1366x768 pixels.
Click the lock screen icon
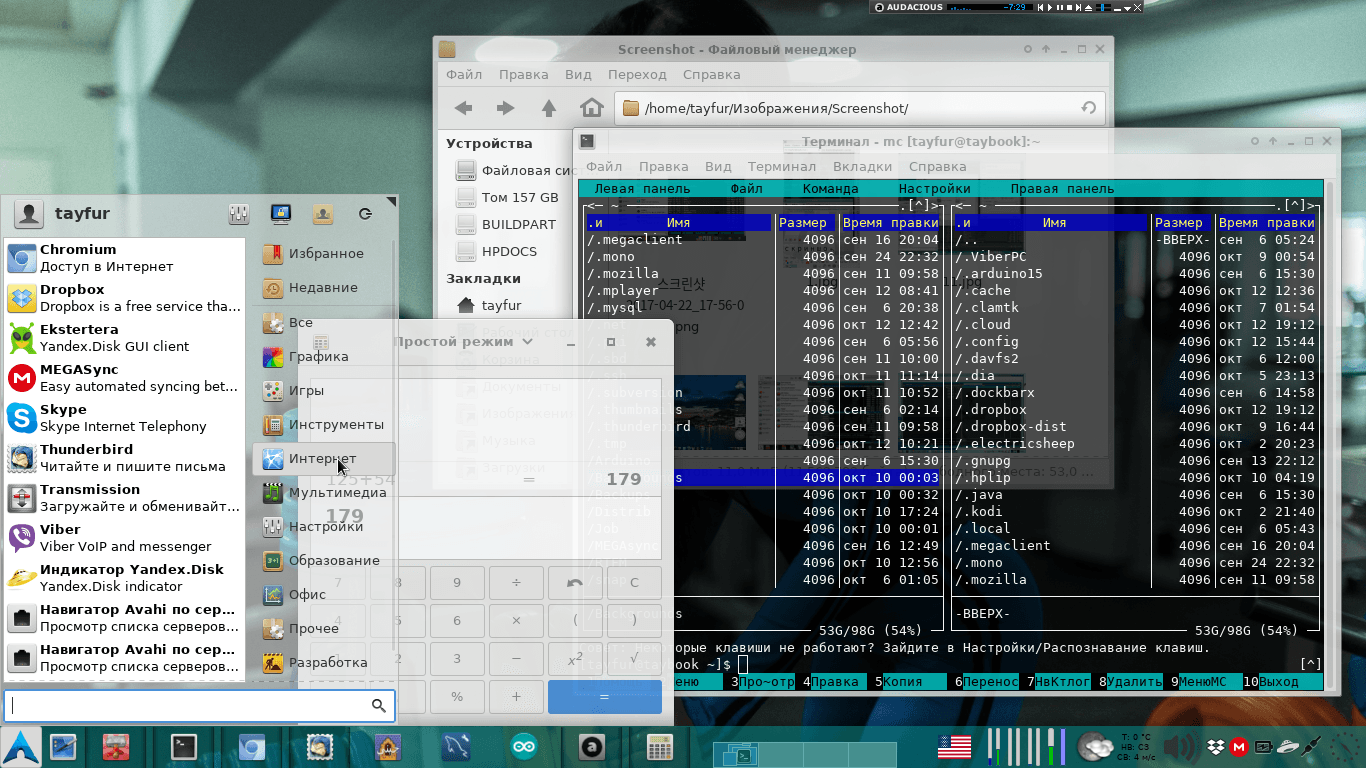(281, 214)
